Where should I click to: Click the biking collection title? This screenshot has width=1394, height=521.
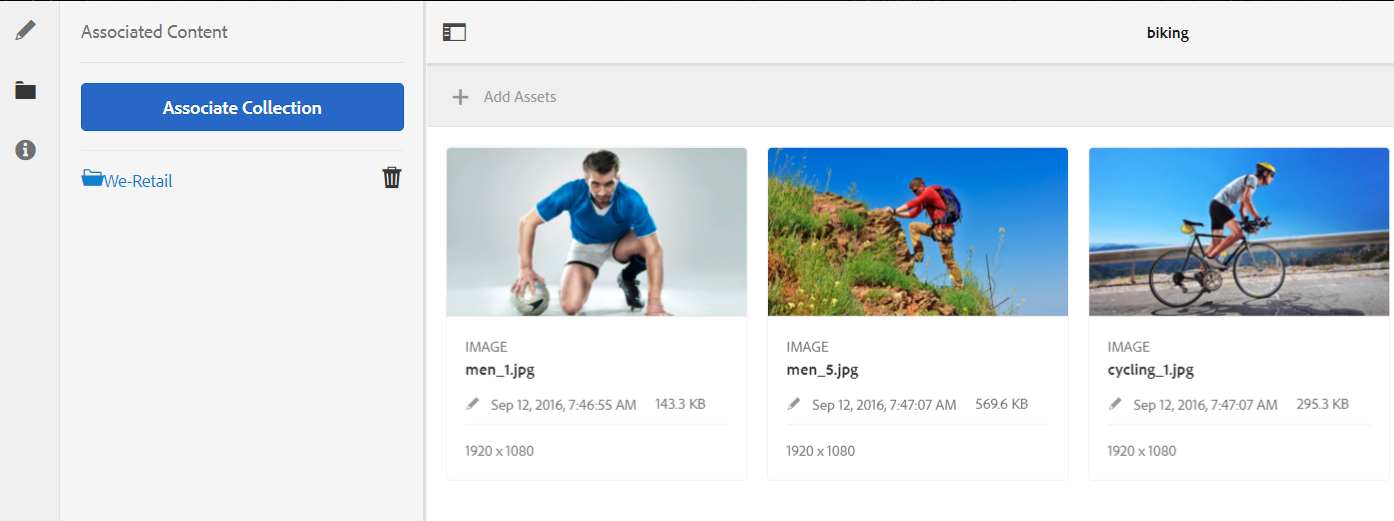(1167, 33)
